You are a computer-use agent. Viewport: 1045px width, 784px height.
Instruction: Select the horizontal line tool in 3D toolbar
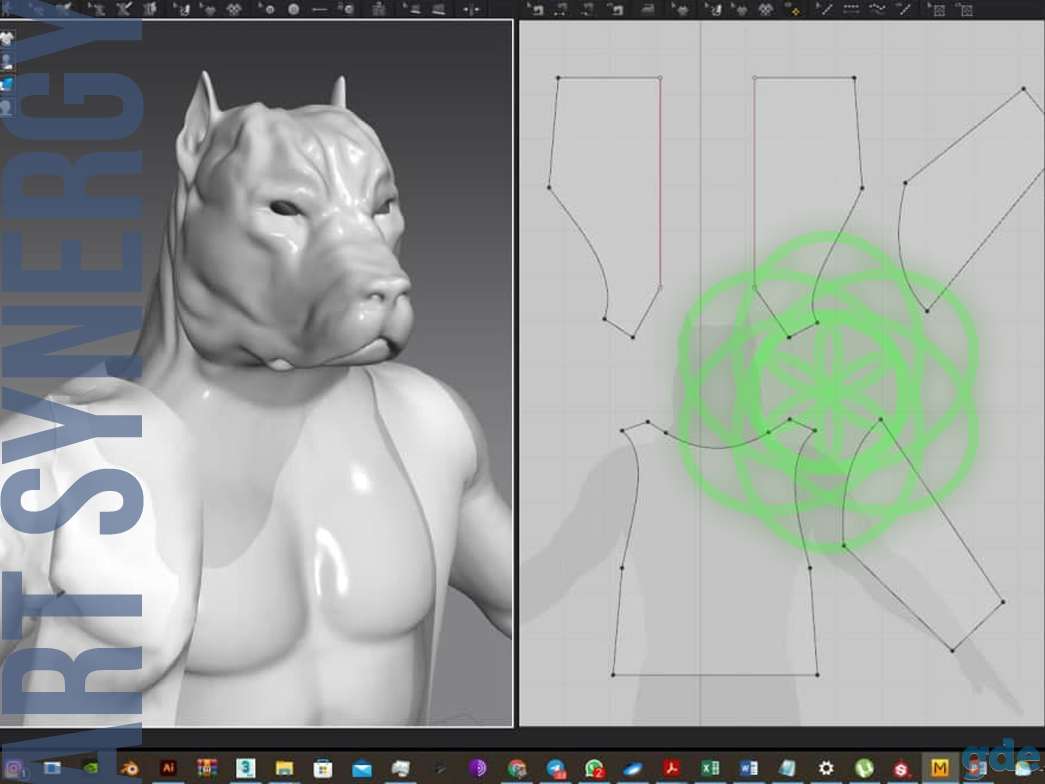click(319, 9)
